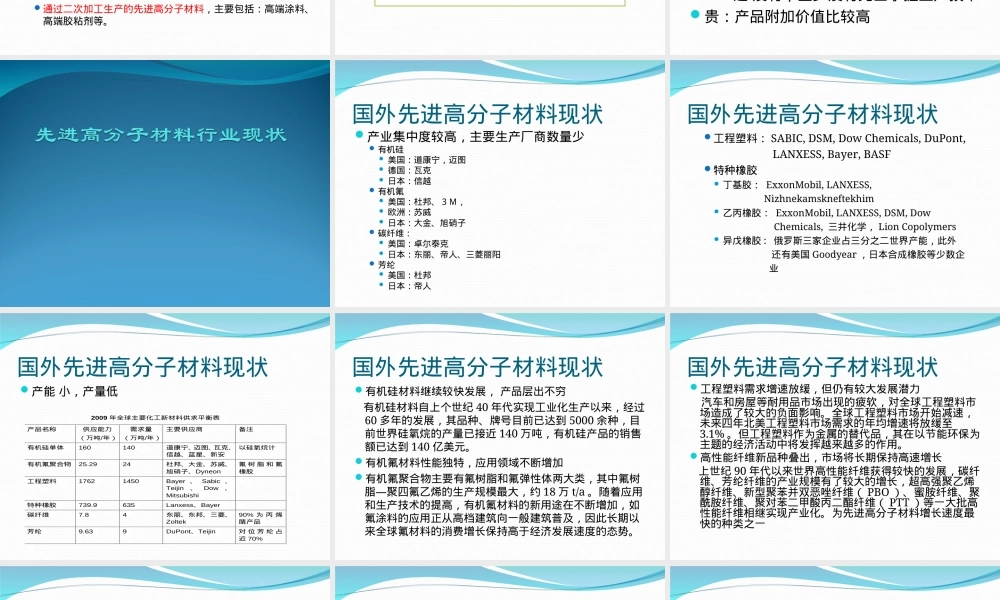Screen dimensions: 1000x600
Task: Click heading above the 'SABIC, DSM' list
Action: pos(812,114)
